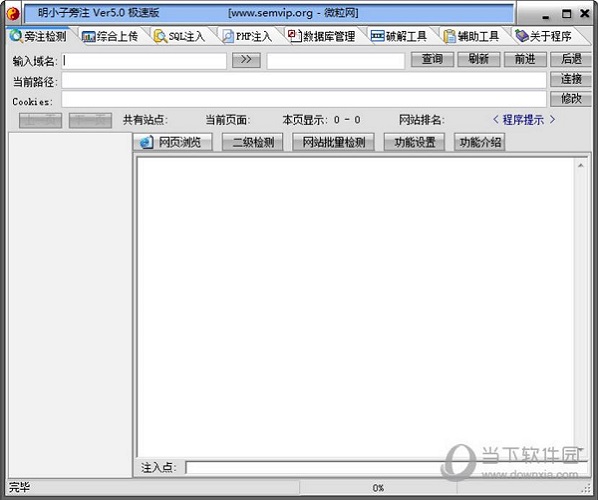Click the 数据库管理 tab icon

pos(294,36)
